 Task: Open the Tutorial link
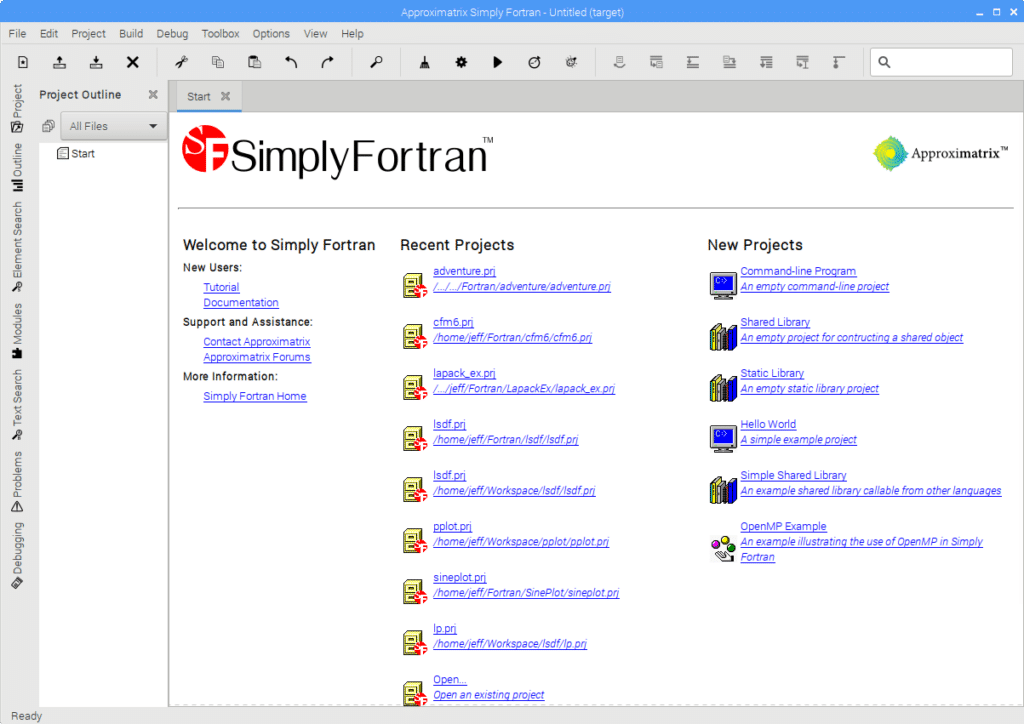(221, 287)
